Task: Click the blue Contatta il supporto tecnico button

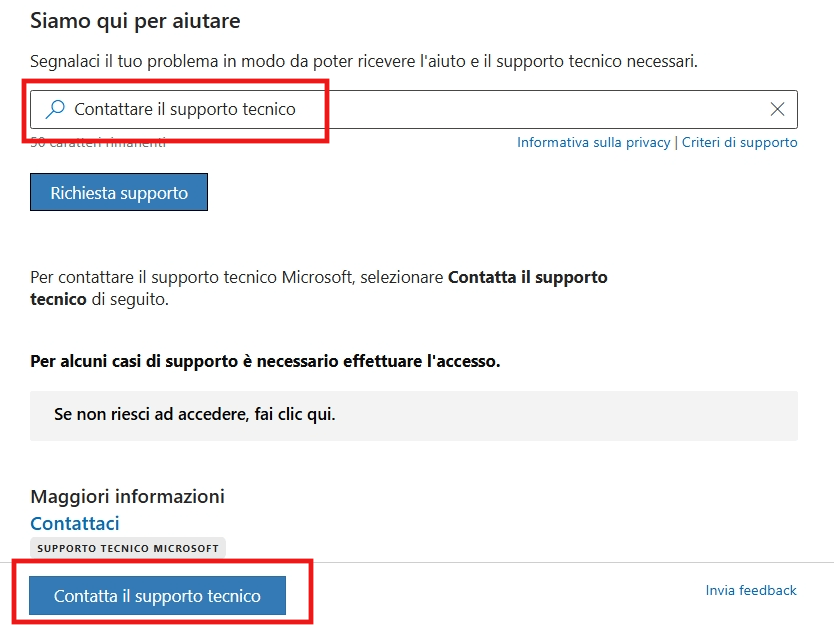Action: [157, 596]
